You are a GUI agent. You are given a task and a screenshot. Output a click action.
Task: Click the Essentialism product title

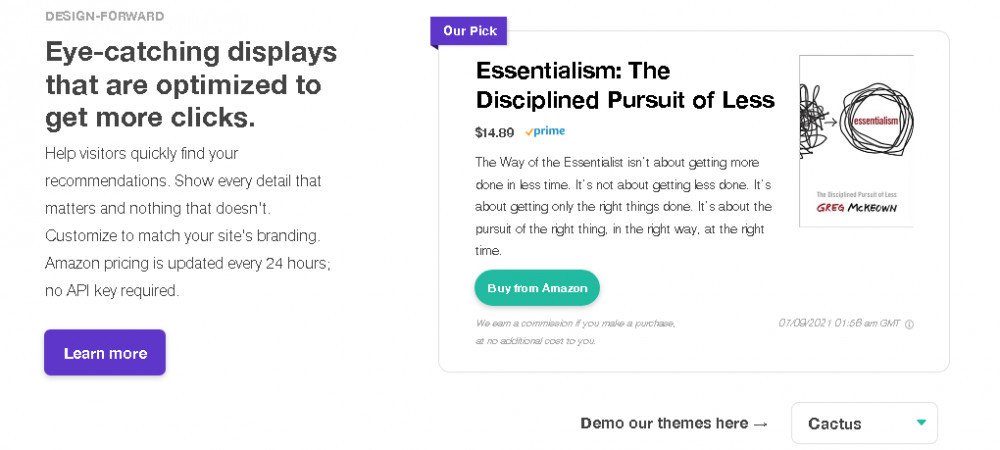click(625, 85)
